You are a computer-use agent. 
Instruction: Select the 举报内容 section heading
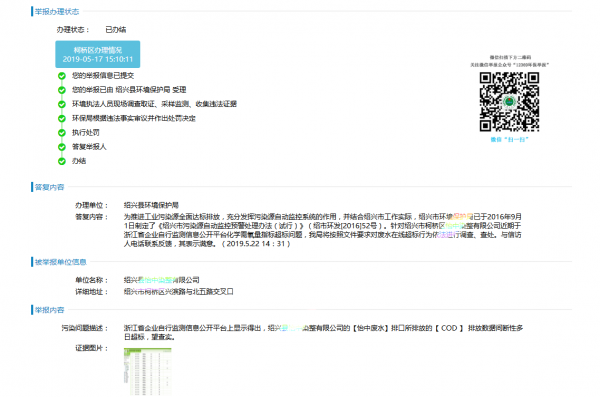tap(49, 310)
